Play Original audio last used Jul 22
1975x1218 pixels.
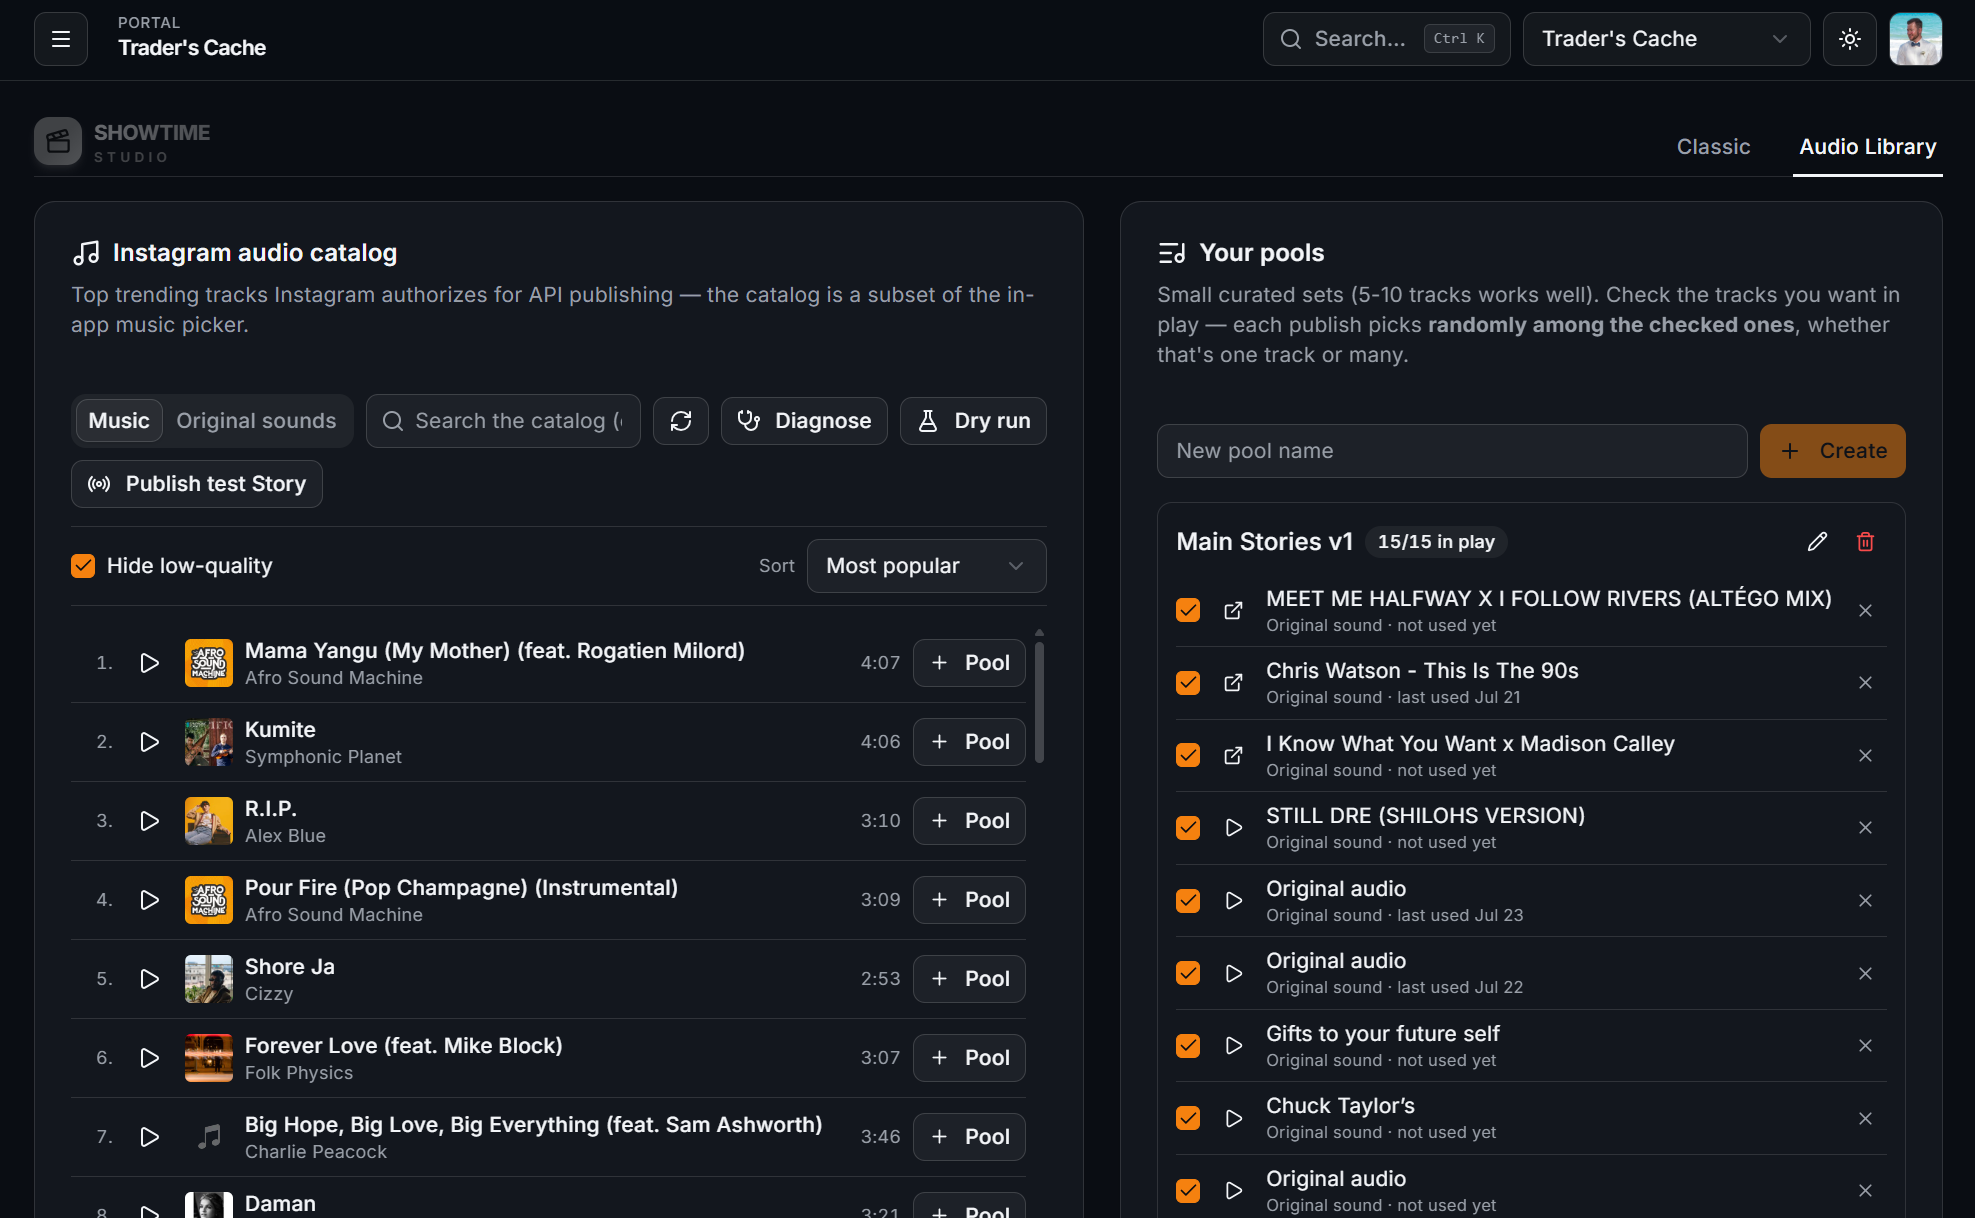(x=1233, y=974)
